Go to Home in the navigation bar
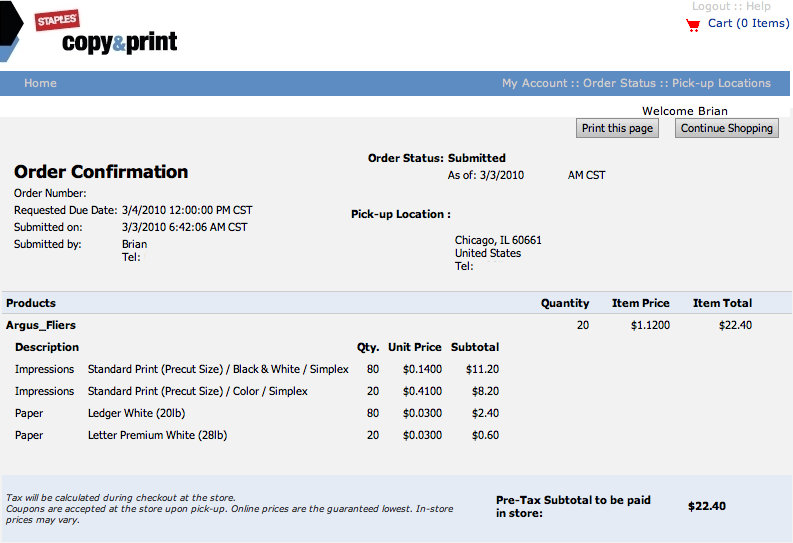 pyautogui.click(x=40, y=83)
